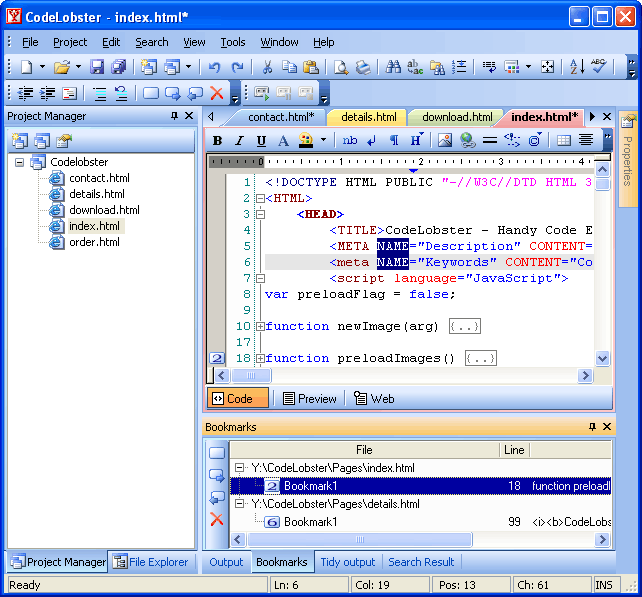This screenshot has width=642, height=597.
Task: Open the highlight color dropdown arrow
Action: (x=324, y=141)
